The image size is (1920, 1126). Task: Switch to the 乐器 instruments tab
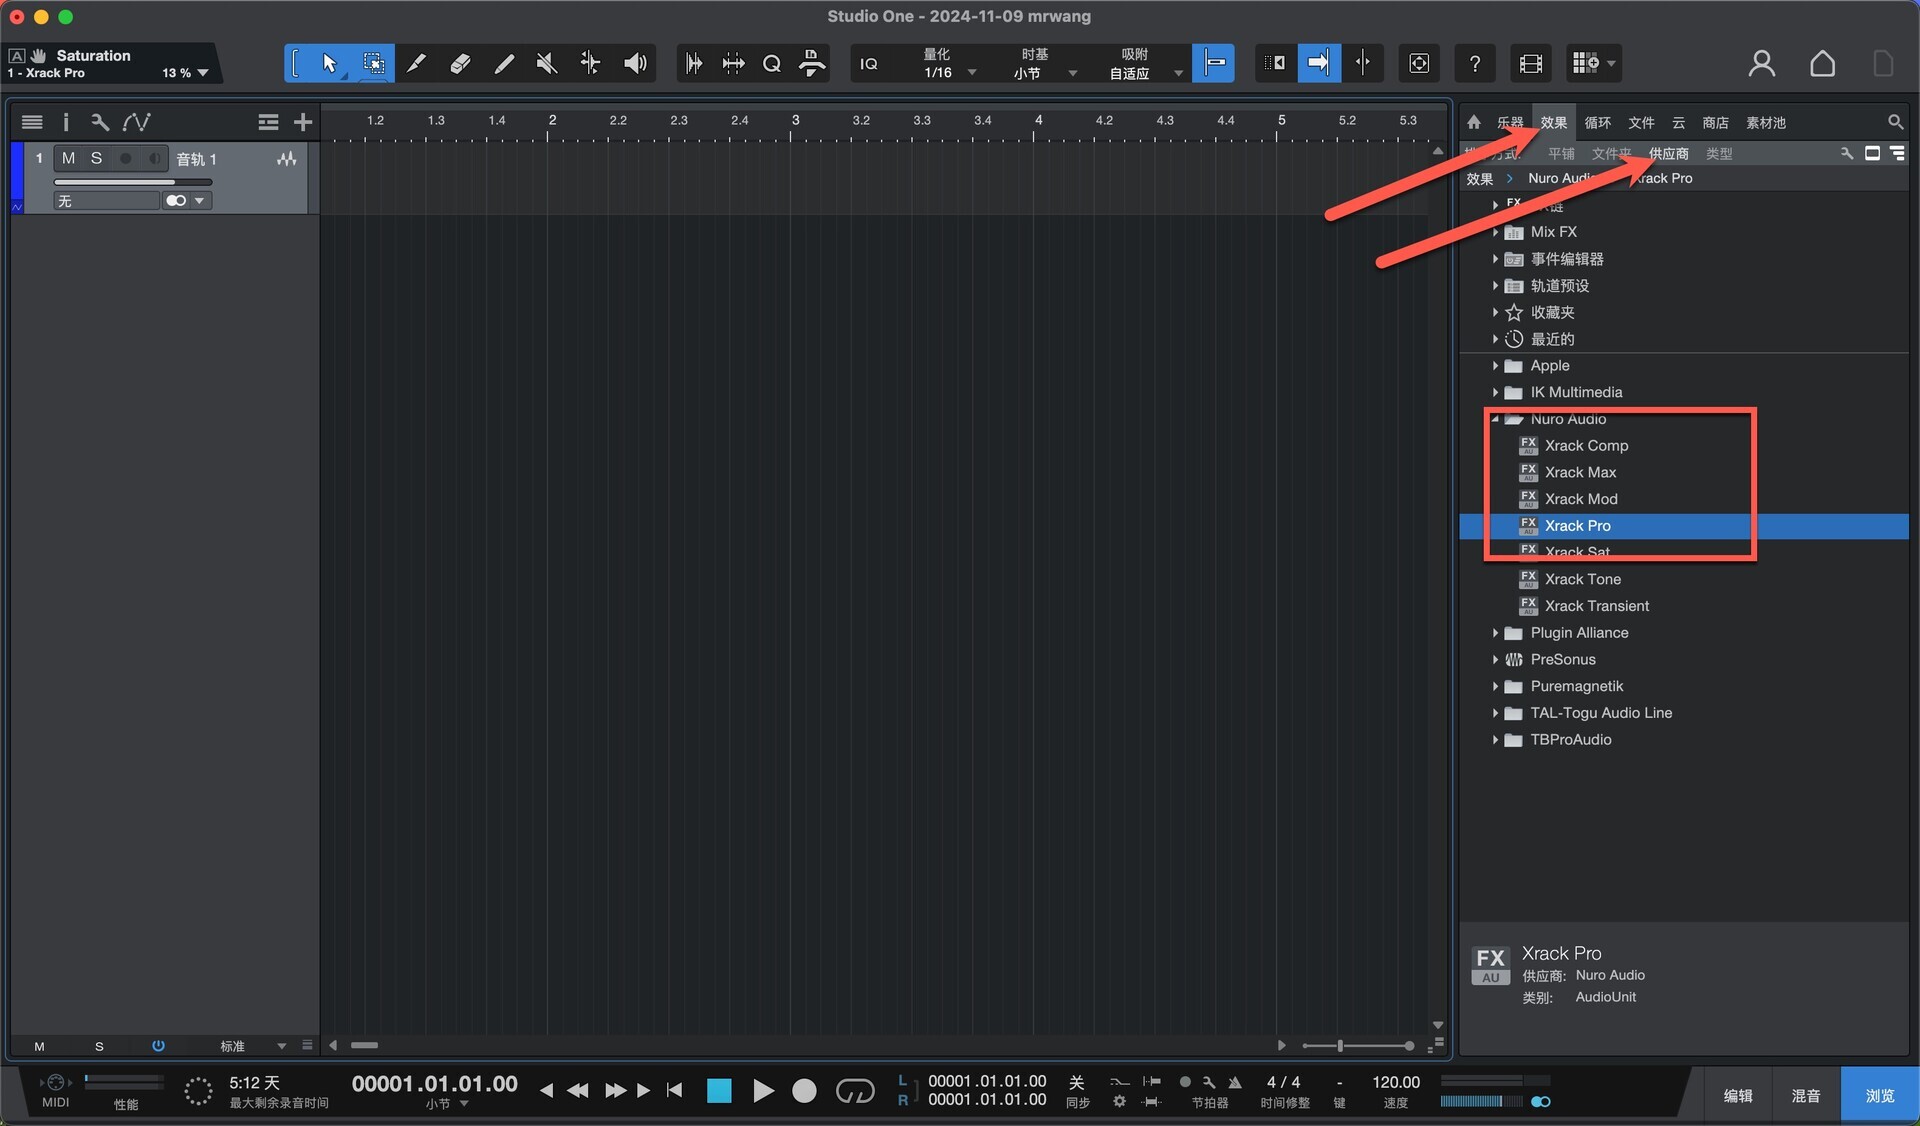click(x=1510, y=122)
